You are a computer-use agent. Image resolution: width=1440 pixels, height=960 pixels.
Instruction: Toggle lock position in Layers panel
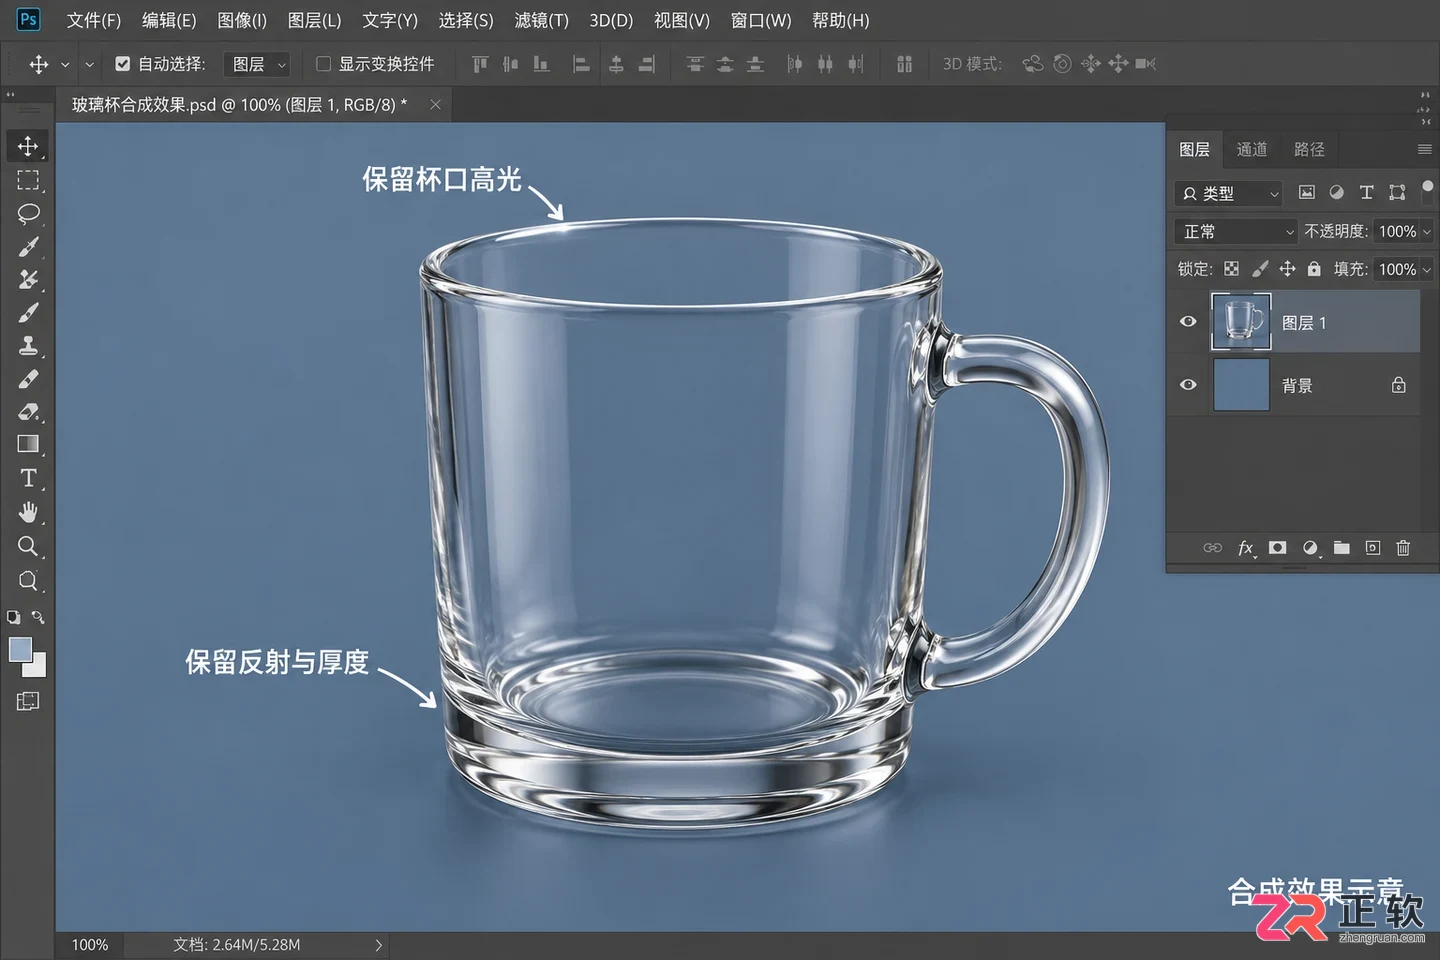click(x=1287, y=269)
